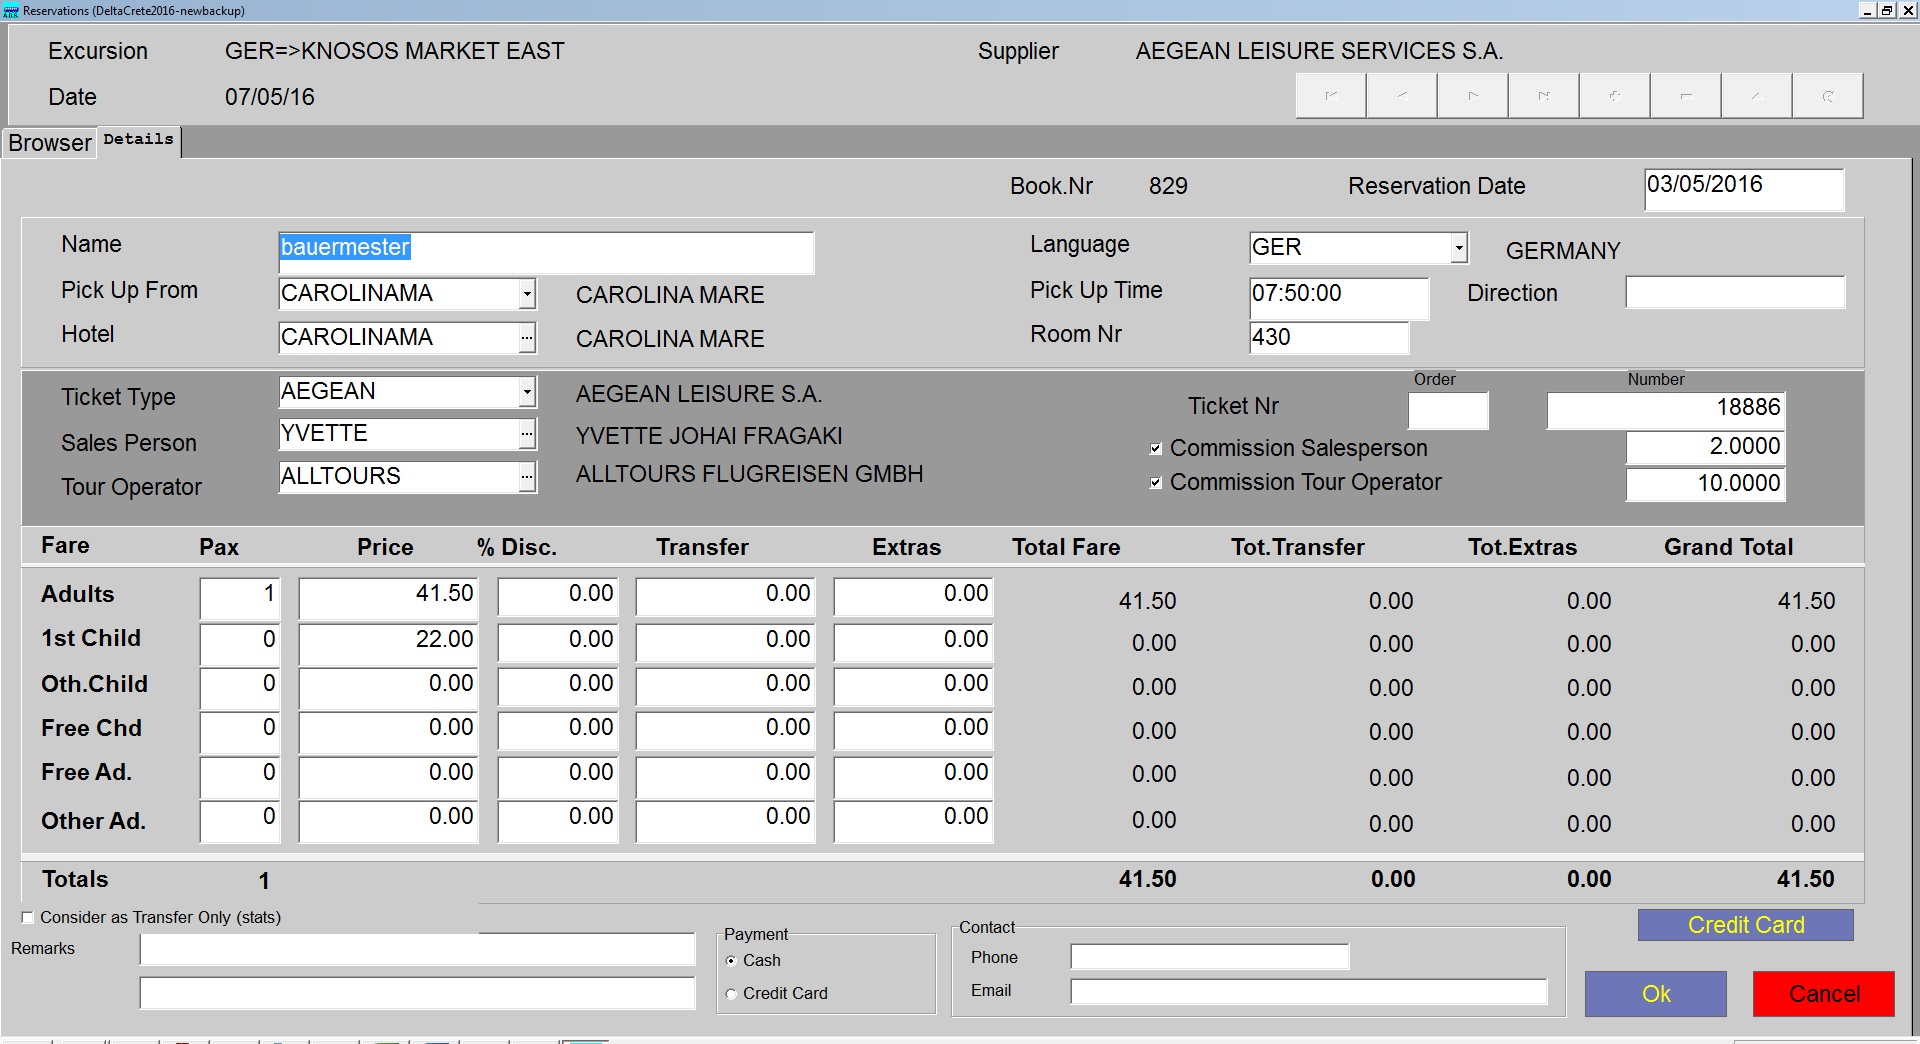Refresh data with navigator refresh button
The height and width of the screenshot is (1044, 1920).
coord(1828,96)
